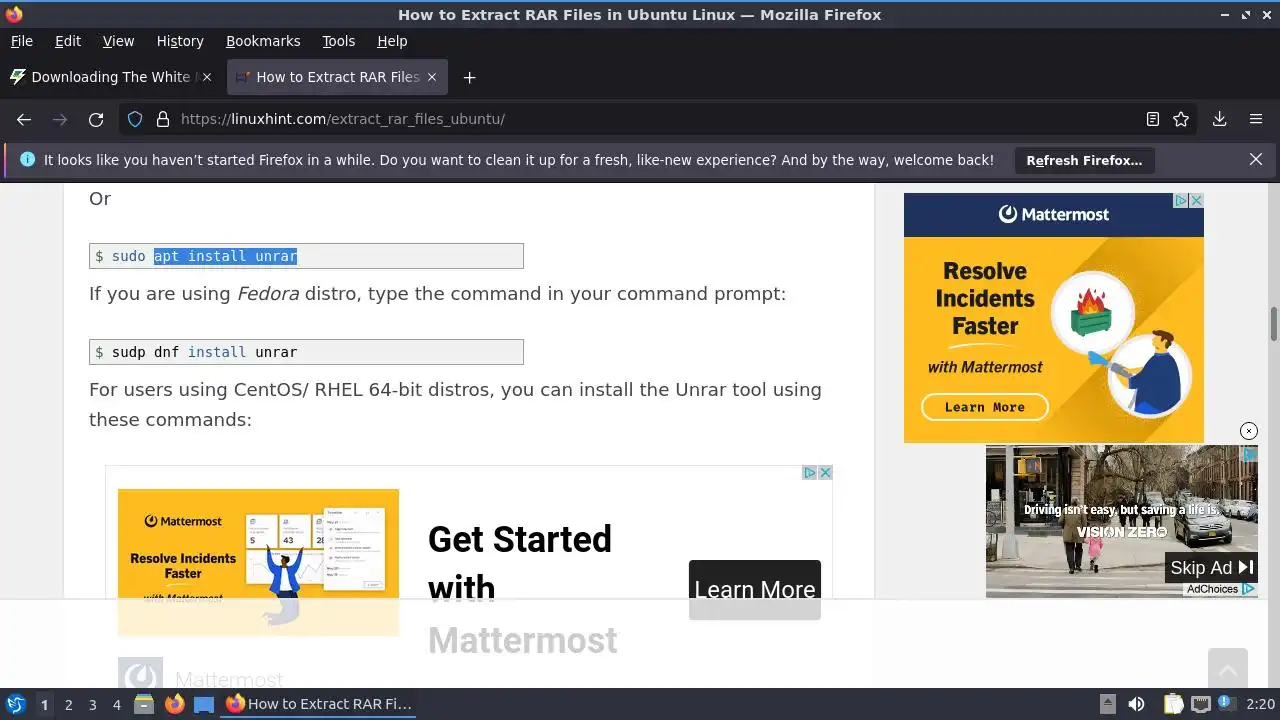Launch Firefox from the taskbar quick launcher
Image resolution: width=1280 pixels, height=720 pixels.
pyautogui.click(x=174, y=704)
